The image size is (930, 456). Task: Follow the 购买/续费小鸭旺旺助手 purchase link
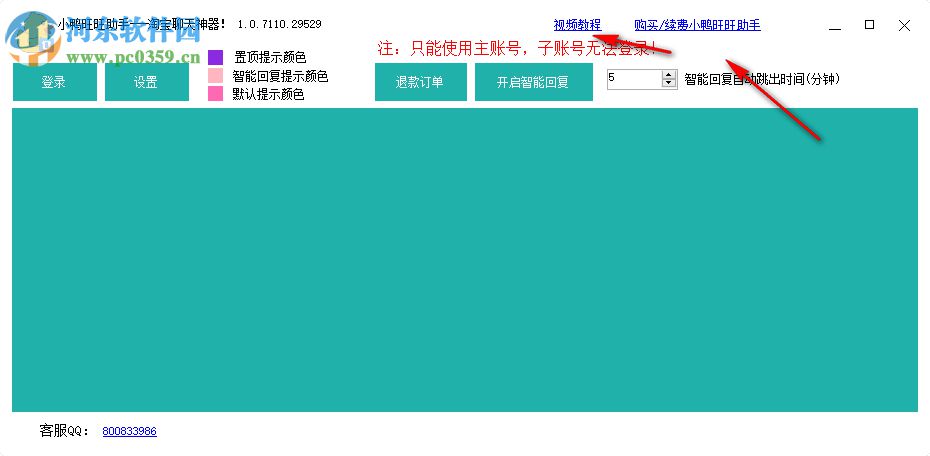click(x=698, y=25)
